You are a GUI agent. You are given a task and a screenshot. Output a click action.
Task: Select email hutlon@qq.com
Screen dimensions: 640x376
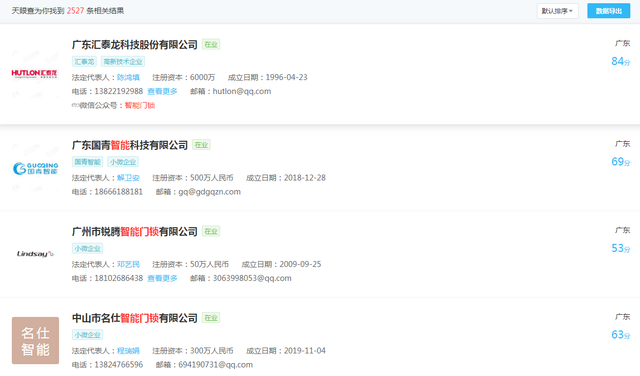pyautogui.click(x=242, y=91)
